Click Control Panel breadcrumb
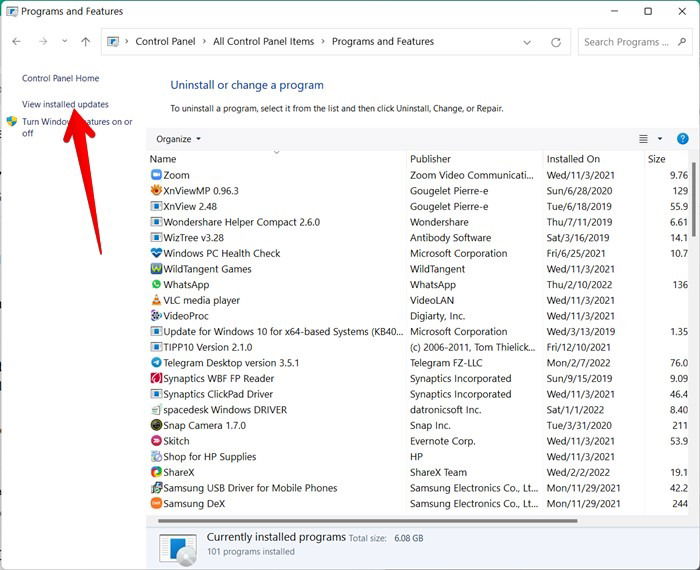The width and height of the screenshot is (700, 570). (165, 42)
